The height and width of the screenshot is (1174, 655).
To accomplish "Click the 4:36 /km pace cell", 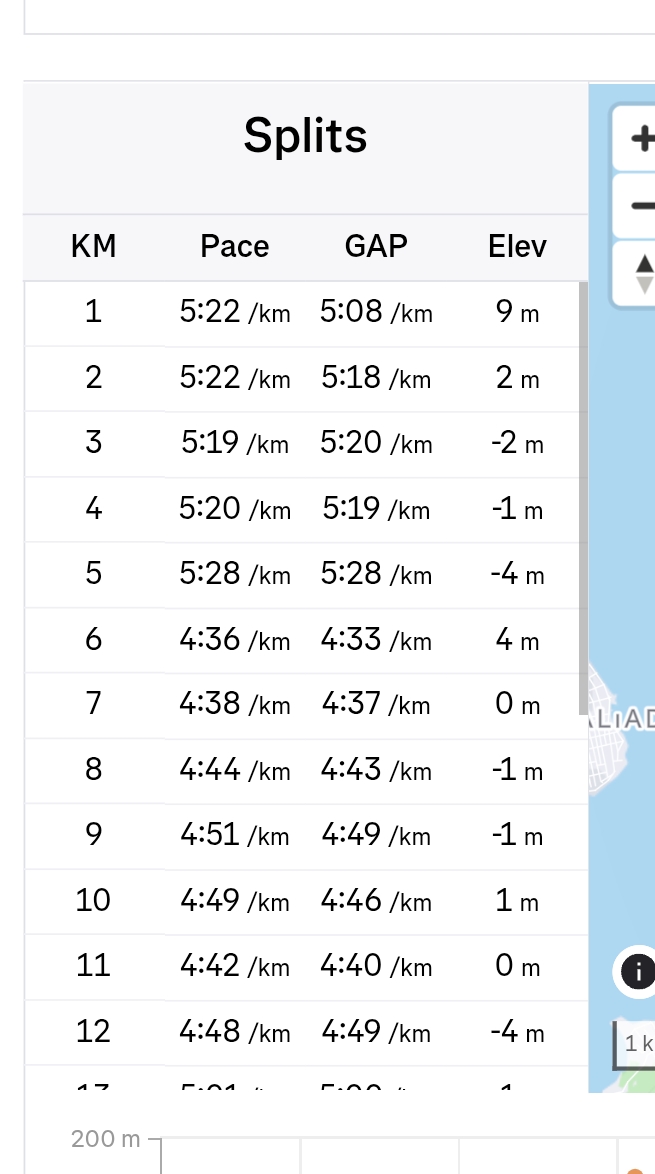I will pyautogui.click(x=235, y=639).
